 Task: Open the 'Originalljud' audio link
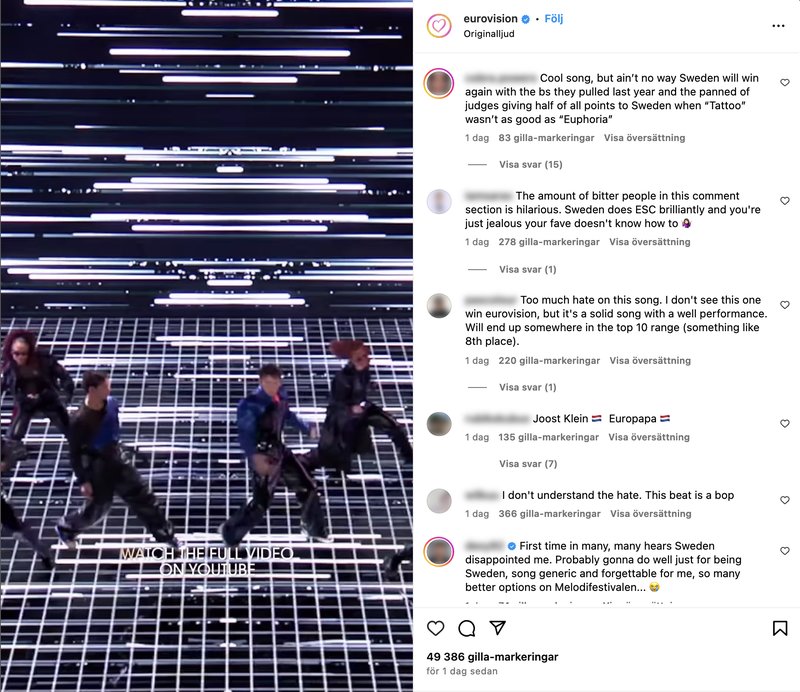tap(489, 34)
